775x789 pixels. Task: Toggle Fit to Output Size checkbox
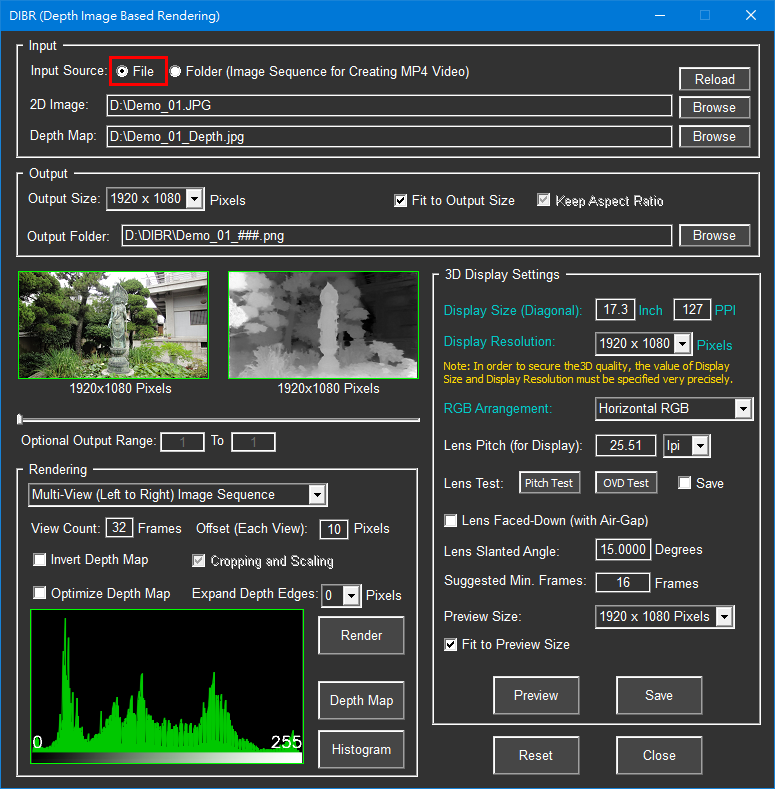pyautogui.click(x=401, y=201)
